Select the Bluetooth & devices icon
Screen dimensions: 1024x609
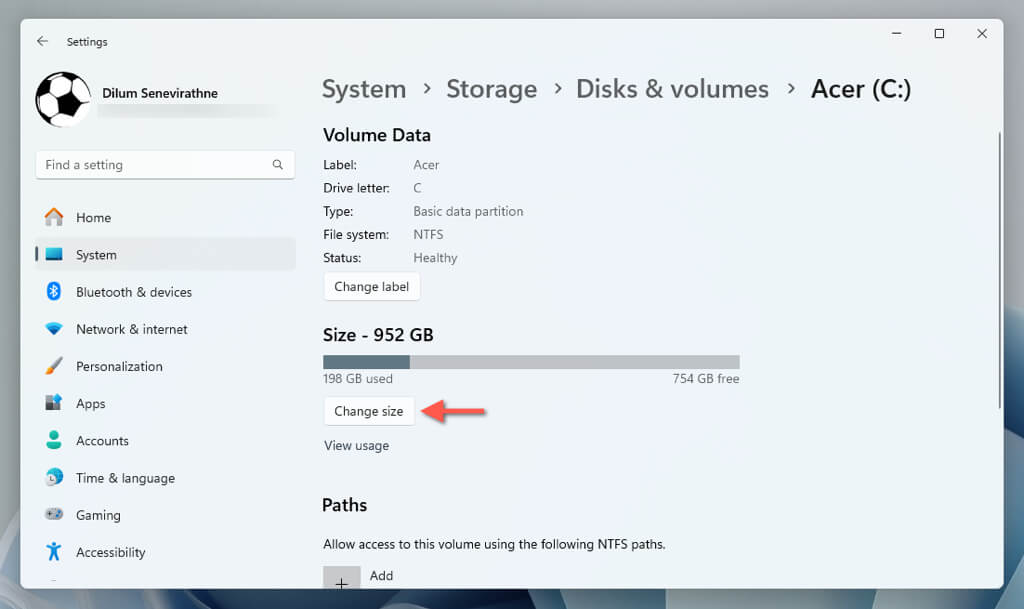(x=54, y=292)
